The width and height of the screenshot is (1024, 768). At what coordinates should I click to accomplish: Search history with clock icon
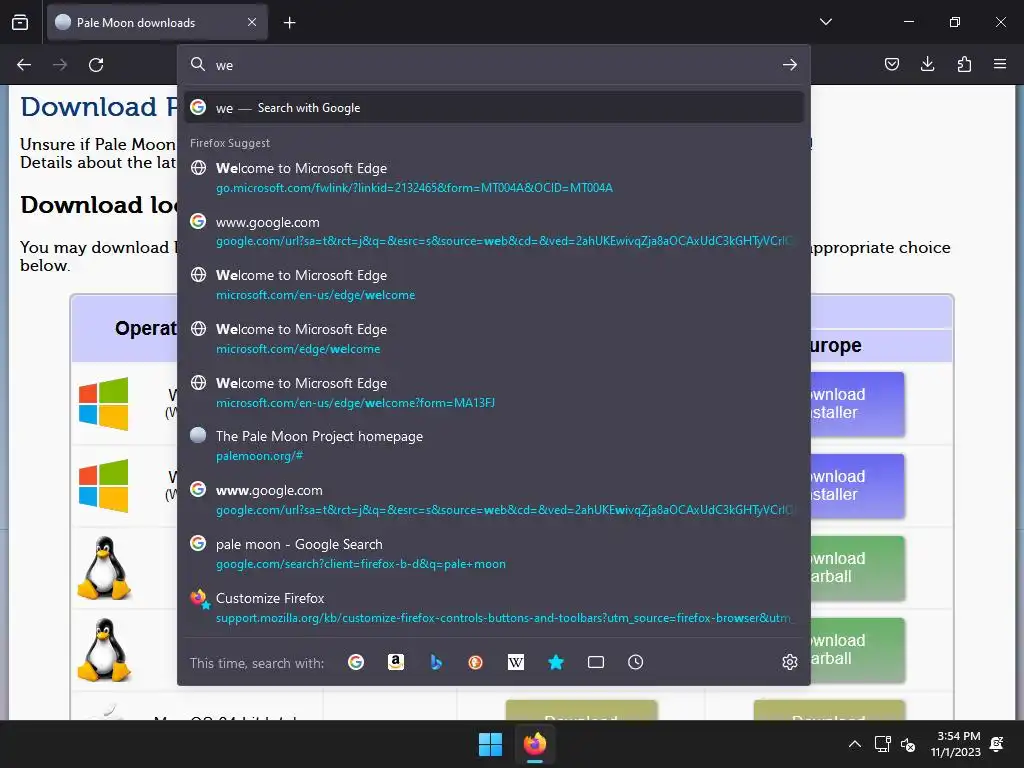[x=635, y=662]
